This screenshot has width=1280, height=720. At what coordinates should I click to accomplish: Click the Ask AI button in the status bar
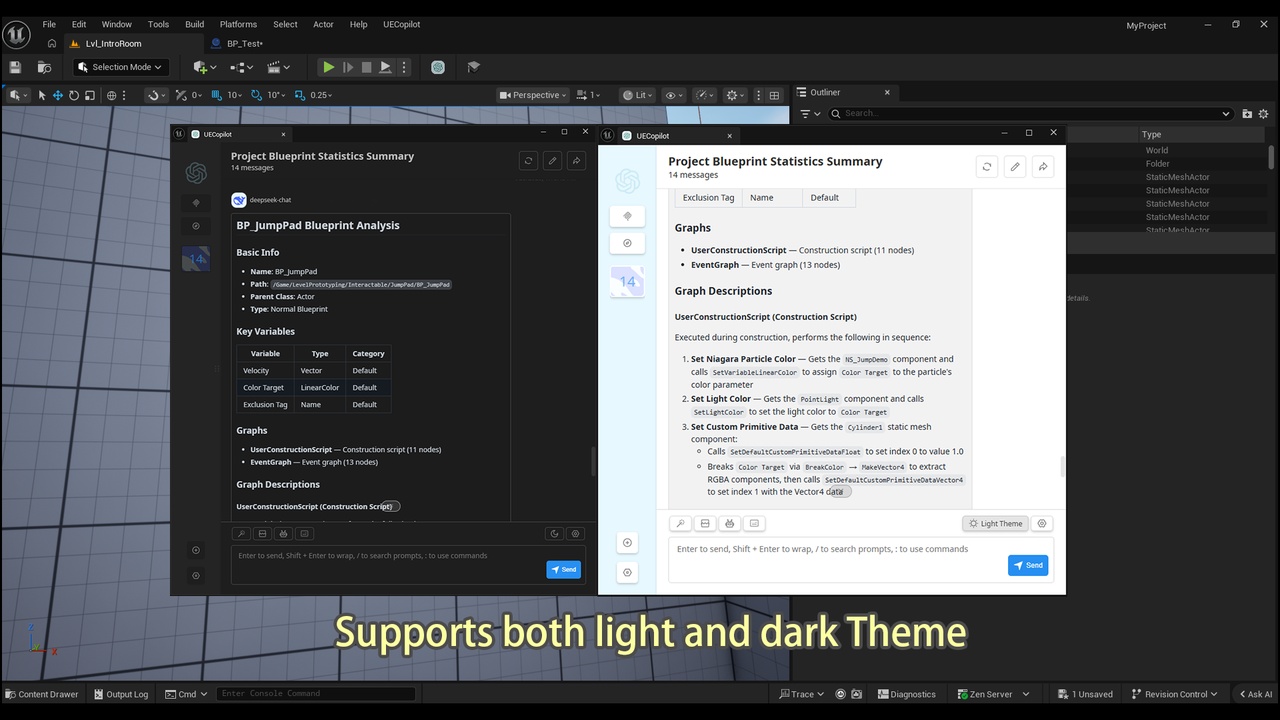click(1256, 694)
